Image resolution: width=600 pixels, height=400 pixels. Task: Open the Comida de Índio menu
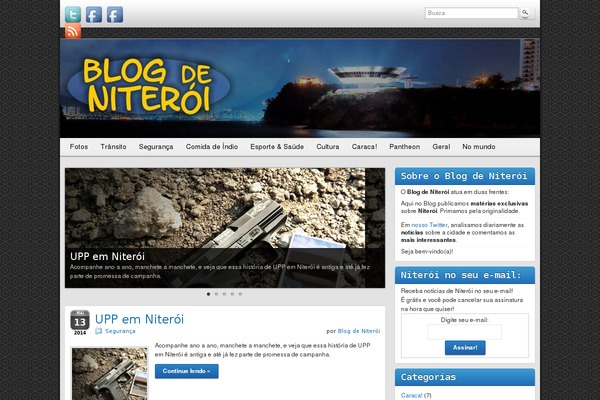(x=212, y=147)
